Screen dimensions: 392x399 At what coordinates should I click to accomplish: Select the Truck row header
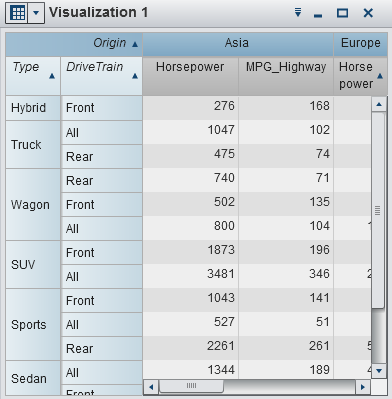click(33, 144)
